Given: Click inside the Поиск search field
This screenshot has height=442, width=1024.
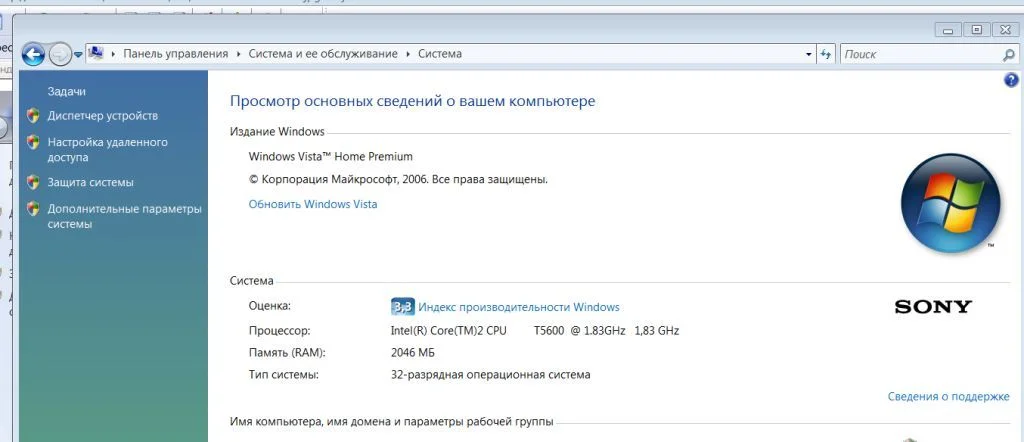Looking at the screenshot, I should 921,54.
